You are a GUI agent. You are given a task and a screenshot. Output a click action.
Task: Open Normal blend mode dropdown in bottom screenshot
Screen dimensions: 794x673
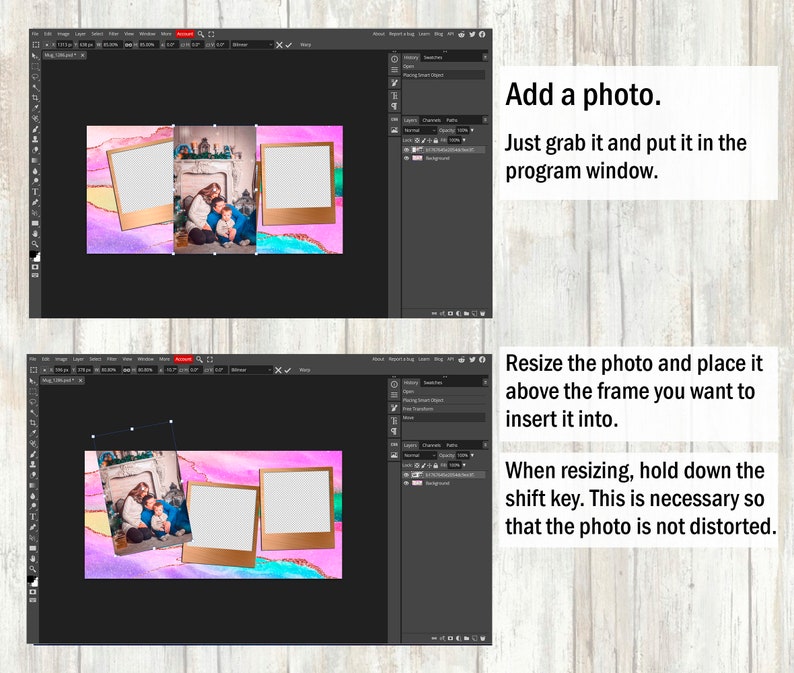click(x=420, y=455)
